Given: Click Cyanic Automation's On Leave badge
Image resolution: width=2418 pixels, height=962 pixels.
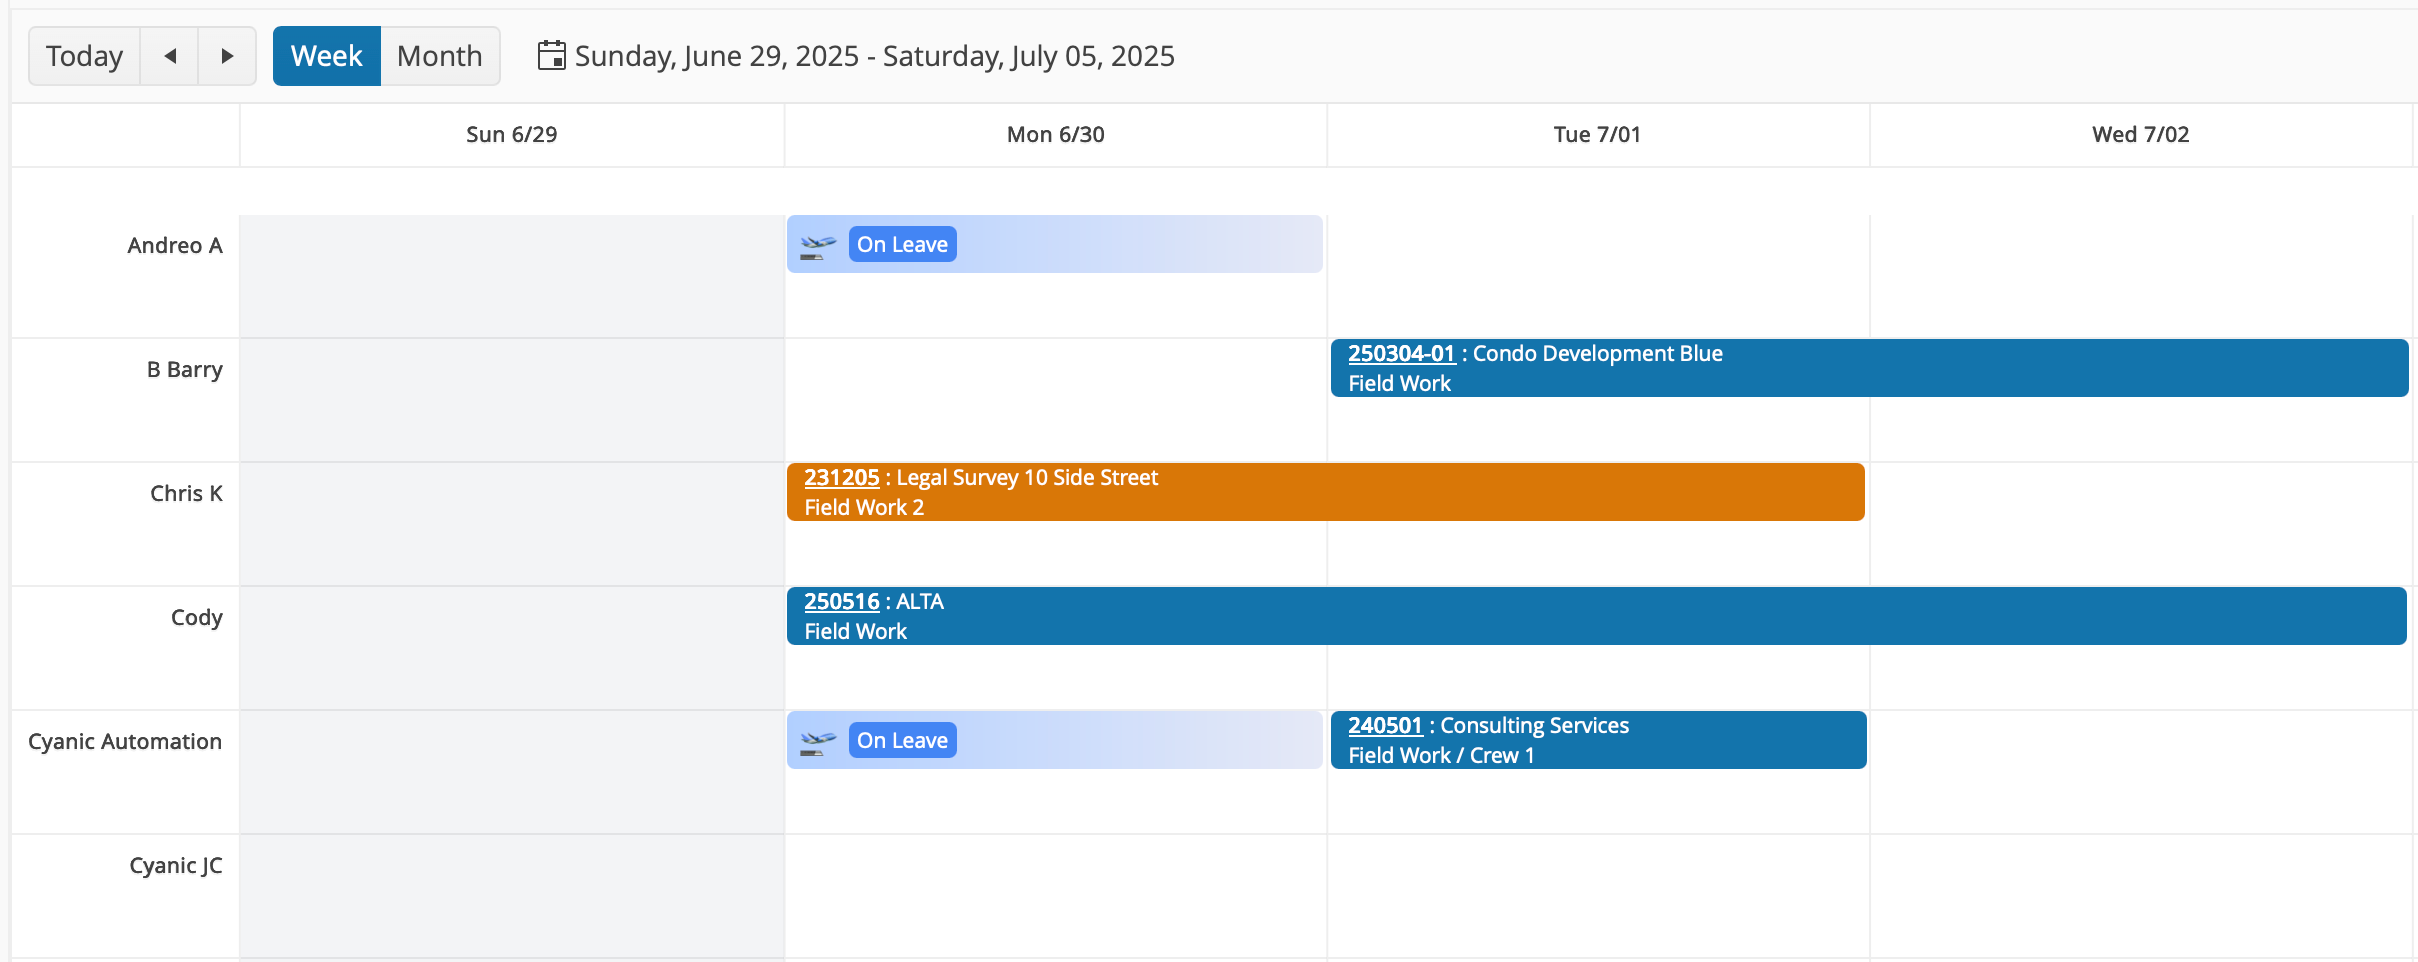Looking at the screenshot, I should 902,740.
